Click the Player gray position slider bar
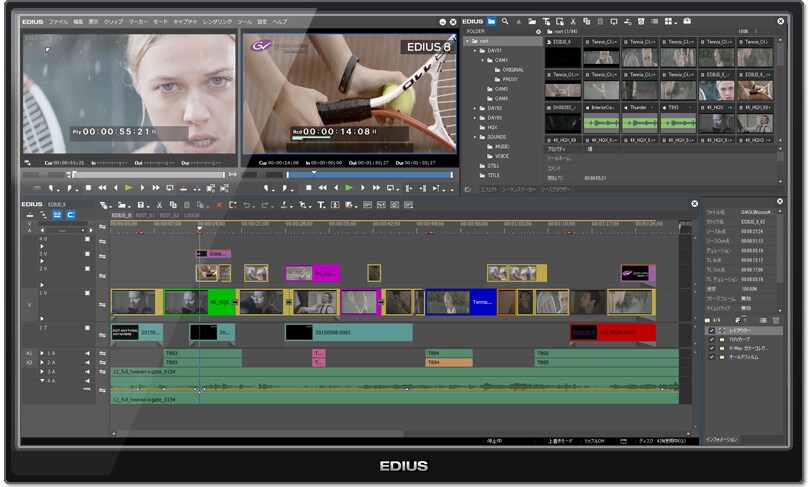The width and height of the screenshot is (808, 487). click(149, 175)
